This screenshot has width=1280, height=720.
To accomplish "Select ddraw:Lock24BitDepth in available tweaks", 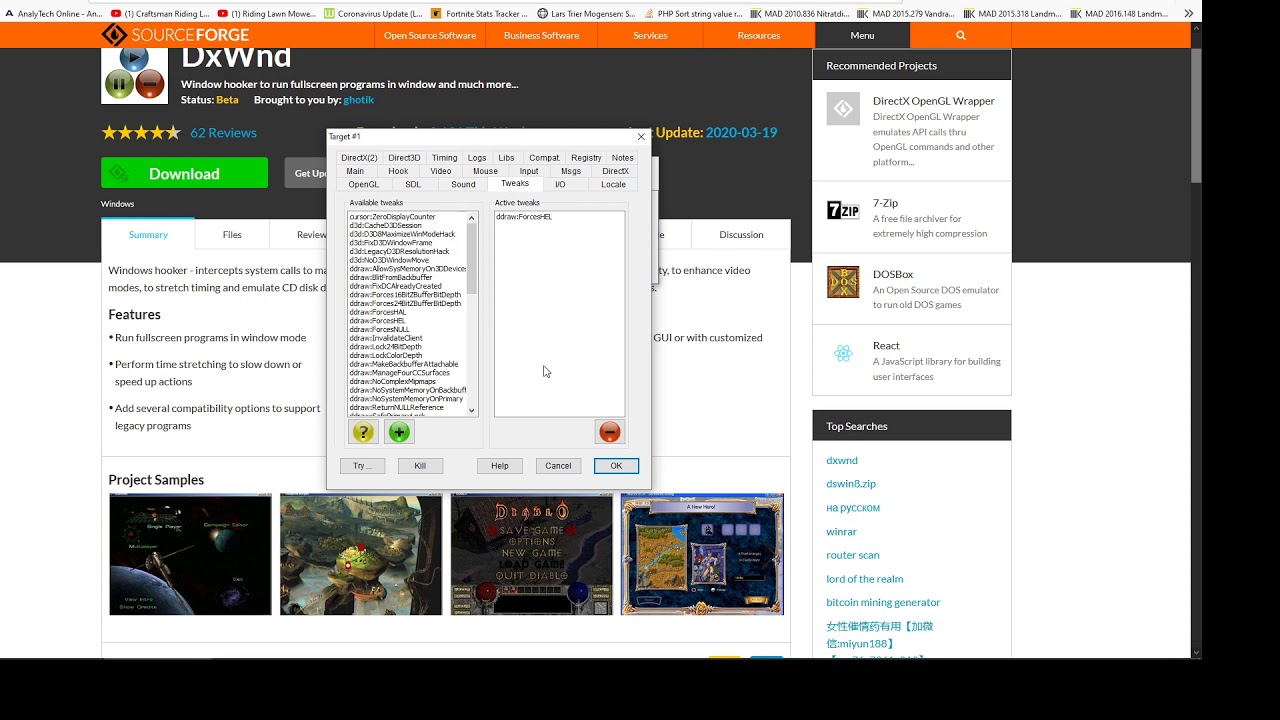I will click(x=385, y=347).
